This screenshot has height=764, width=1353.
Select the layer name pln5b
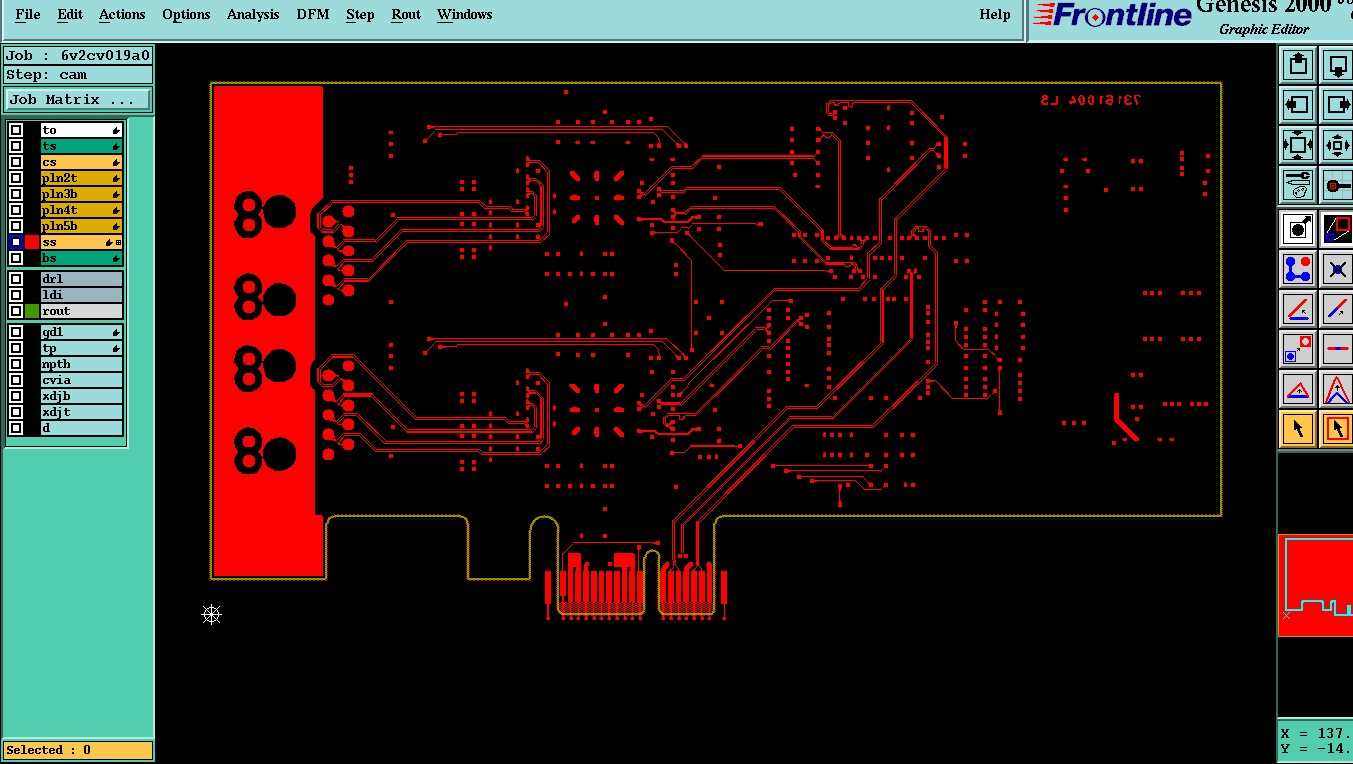81,226
